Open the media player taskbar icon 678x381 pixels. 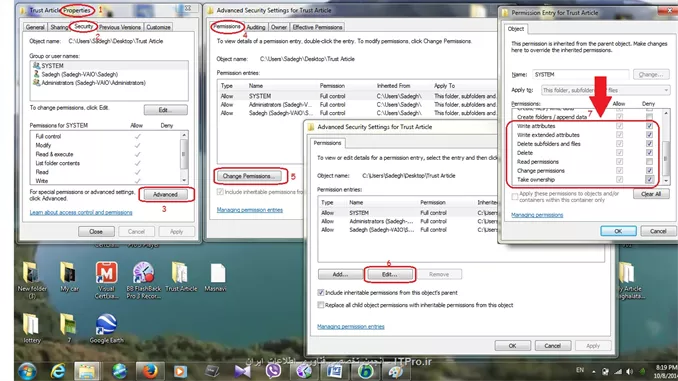180,371
